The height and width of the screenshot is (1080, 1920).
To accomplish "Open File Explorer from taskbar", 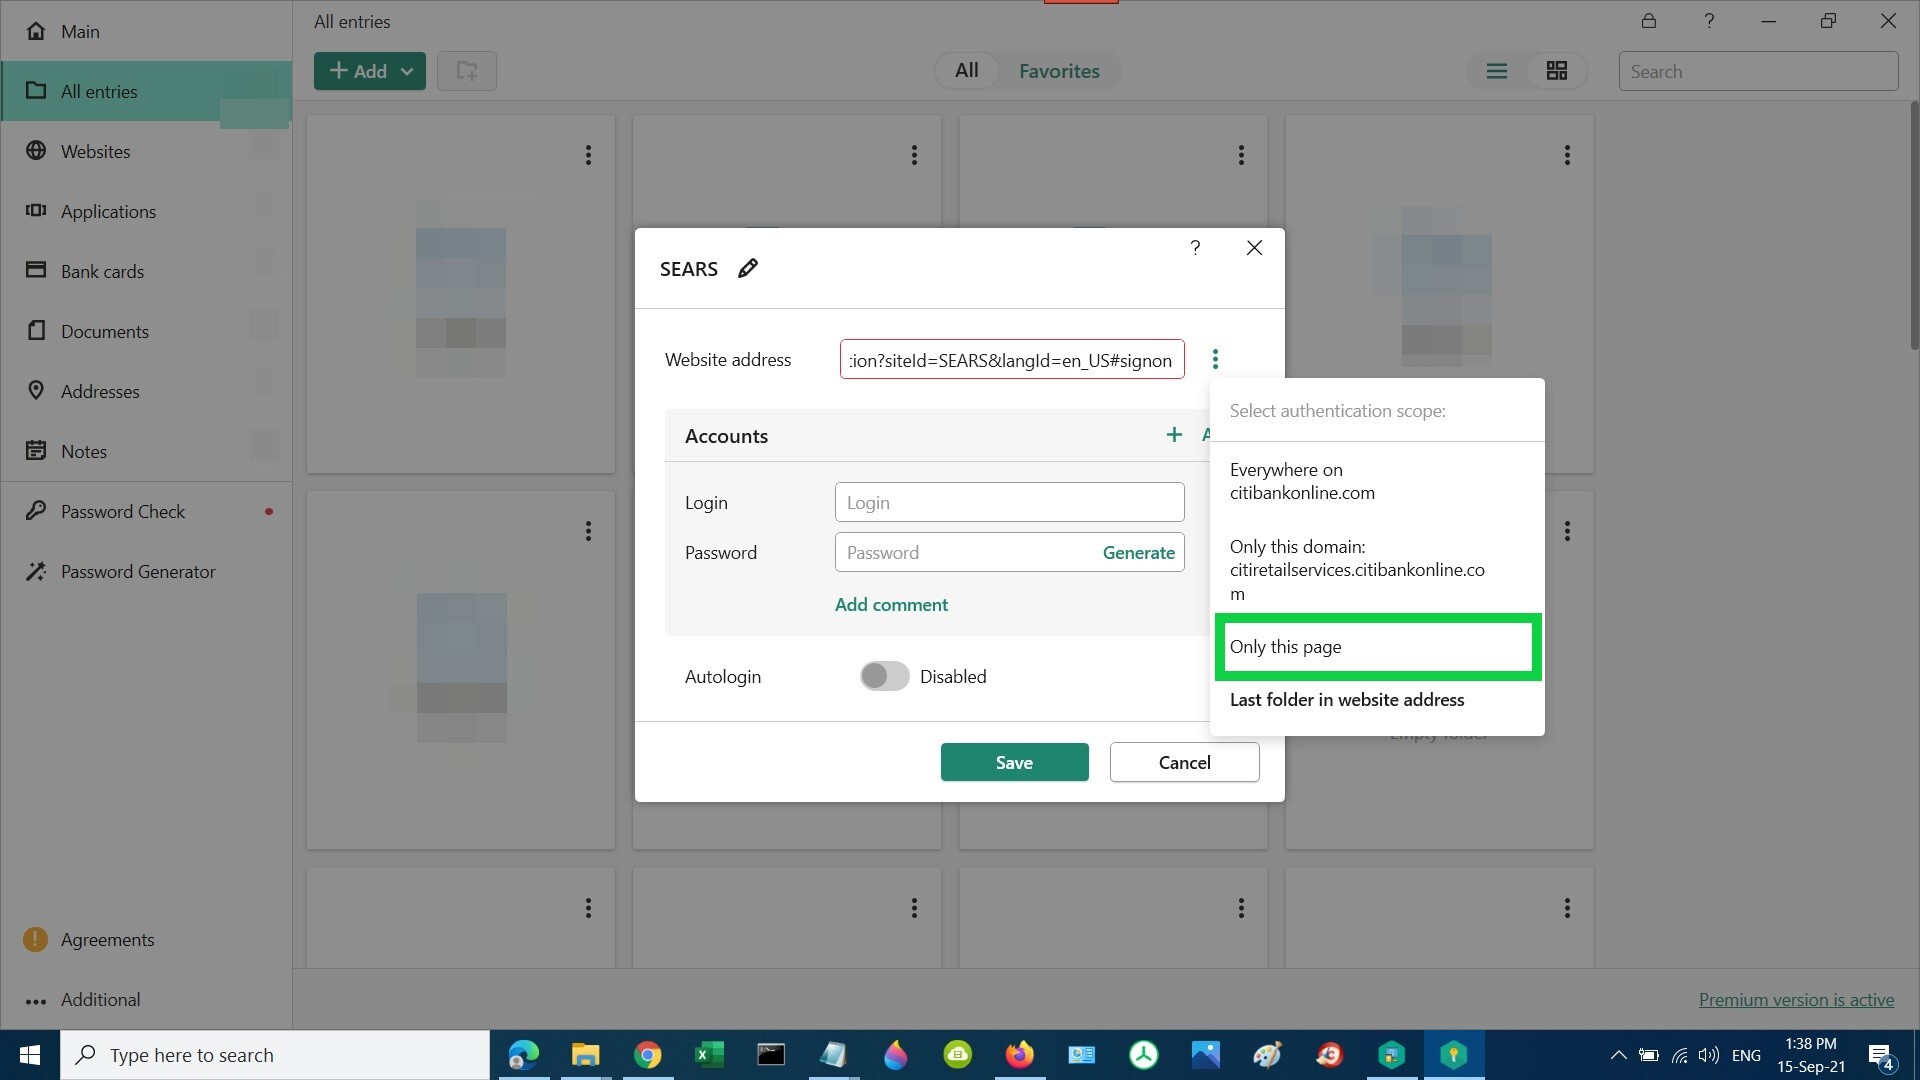I will coord(585,1055).
